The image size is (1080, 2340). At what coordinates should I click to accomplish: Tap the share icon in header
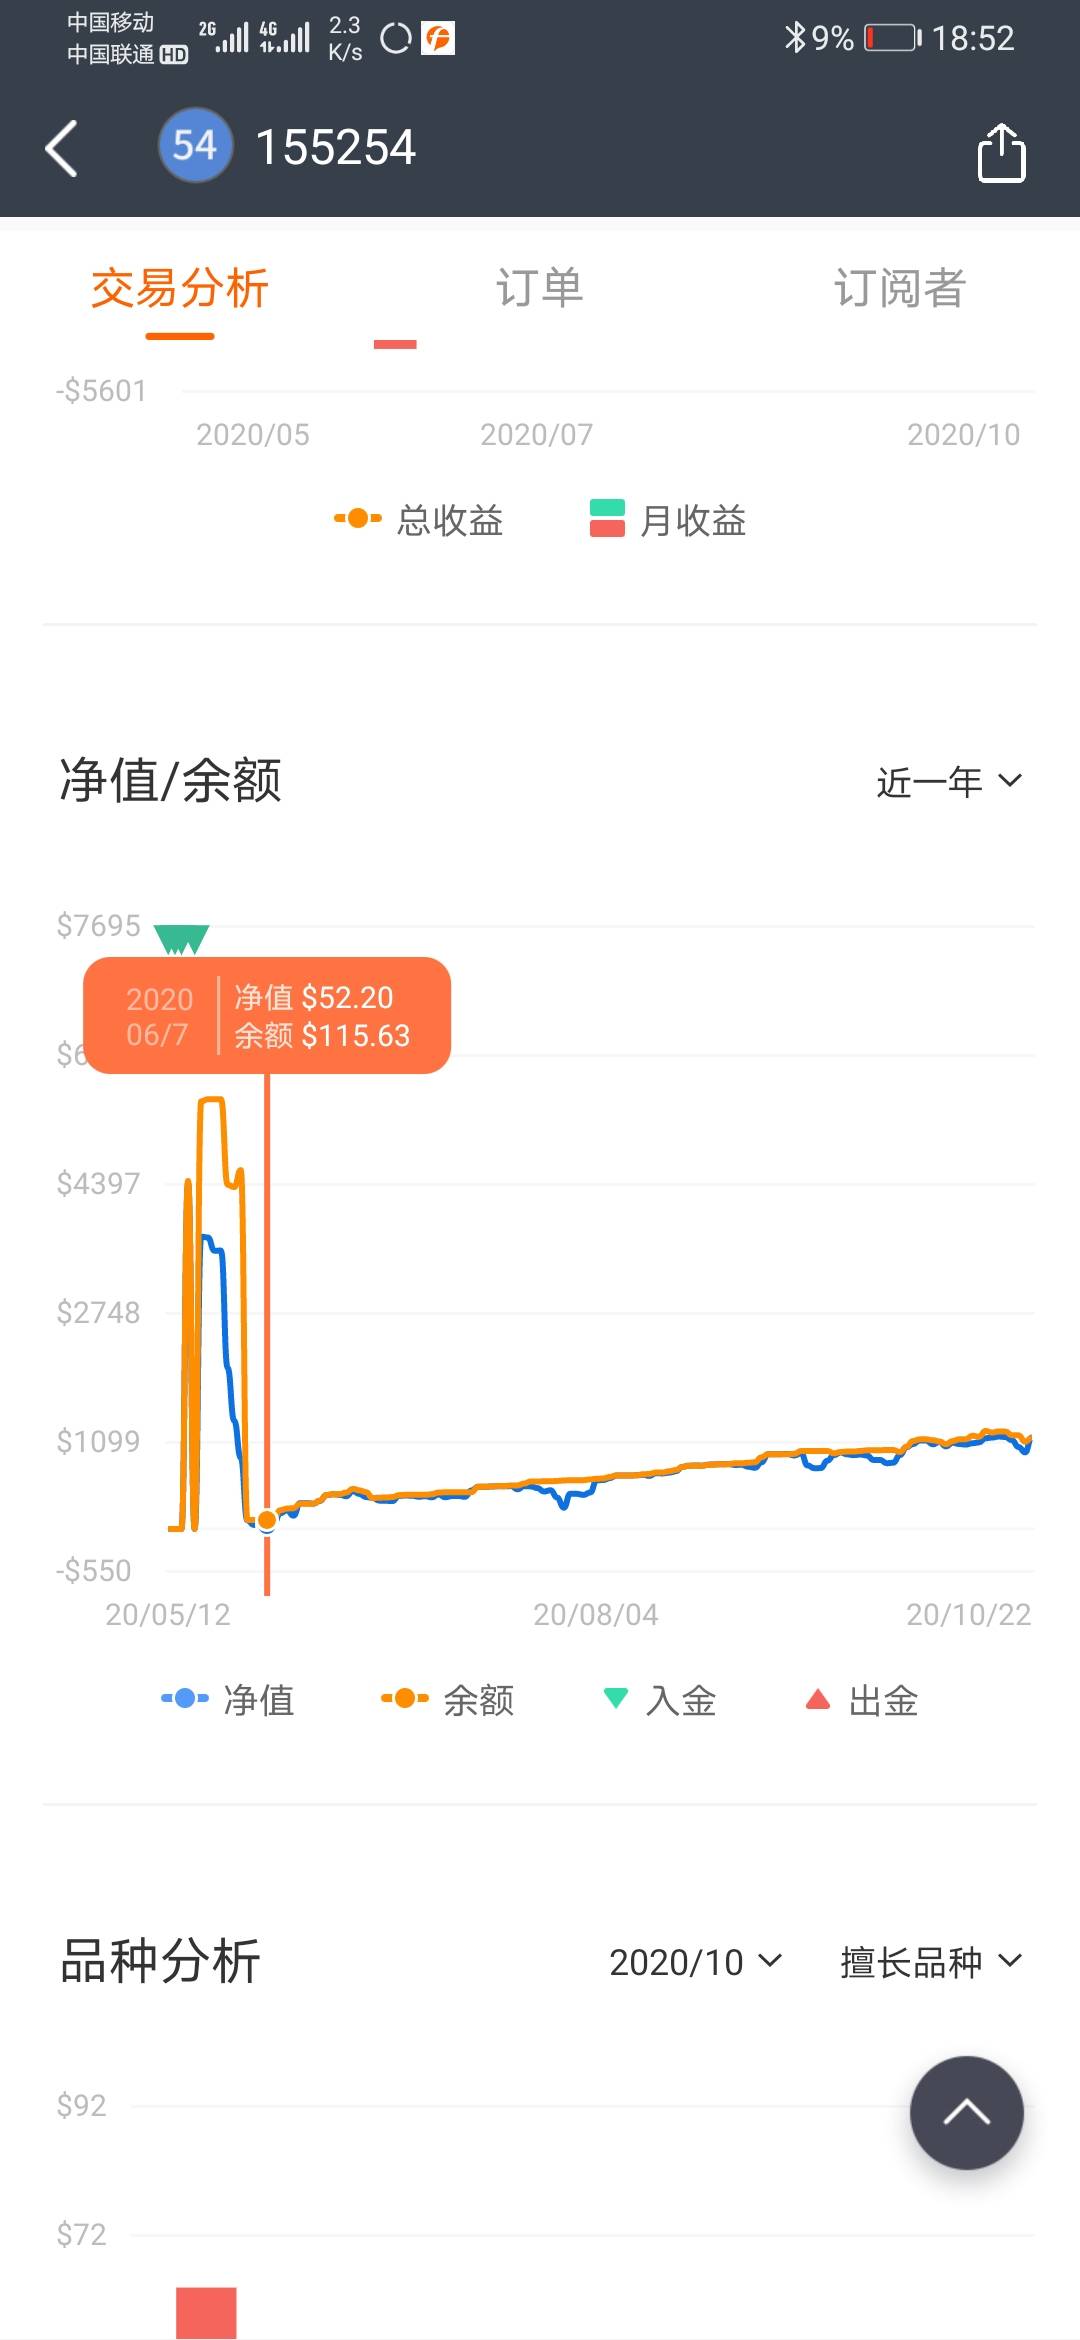tap(1001, 153)
